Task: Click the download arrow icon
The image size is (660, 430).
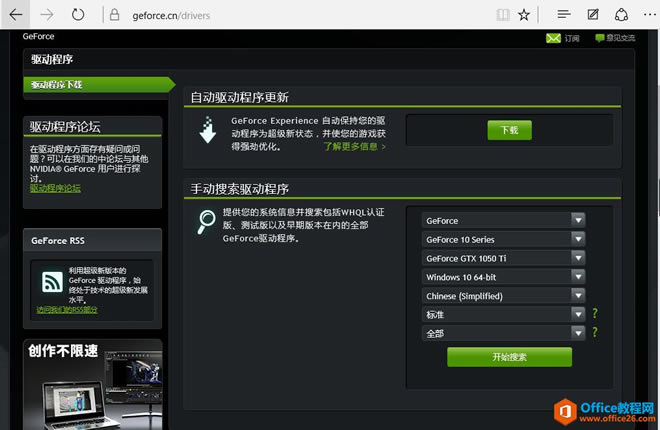Action: pos(208,130)
